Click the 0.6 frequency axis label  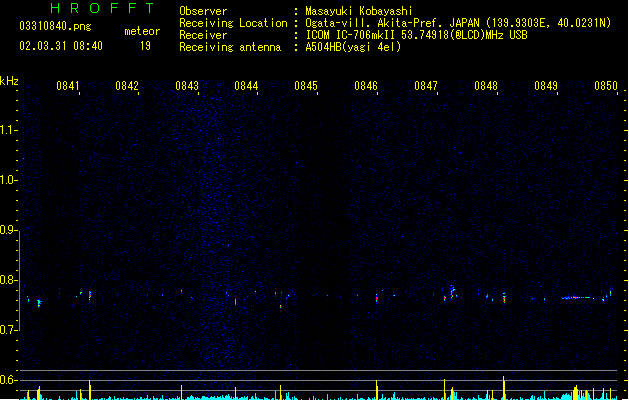pos(8,380)
